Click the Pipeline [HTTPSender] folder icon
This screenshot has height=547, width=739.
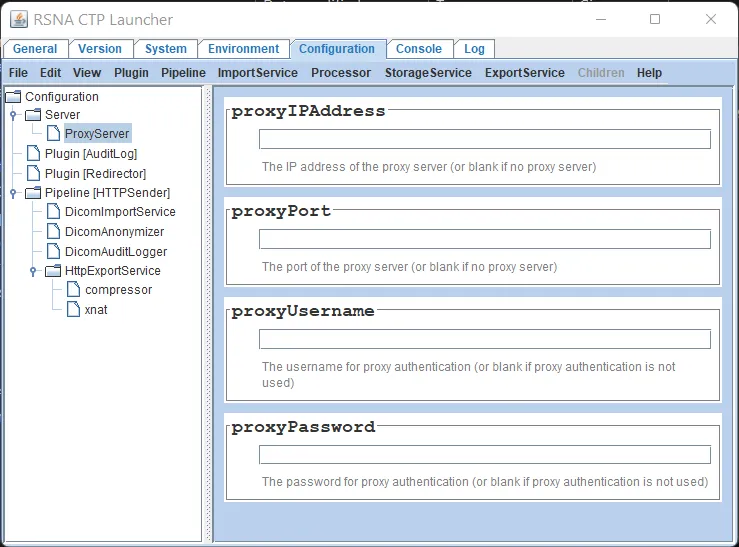coord(33,193)
